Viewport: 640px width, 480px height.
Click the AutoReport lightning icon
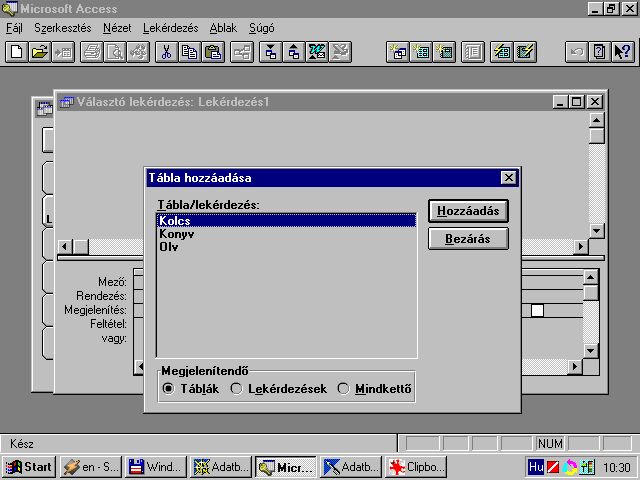[x=524, y=52]
